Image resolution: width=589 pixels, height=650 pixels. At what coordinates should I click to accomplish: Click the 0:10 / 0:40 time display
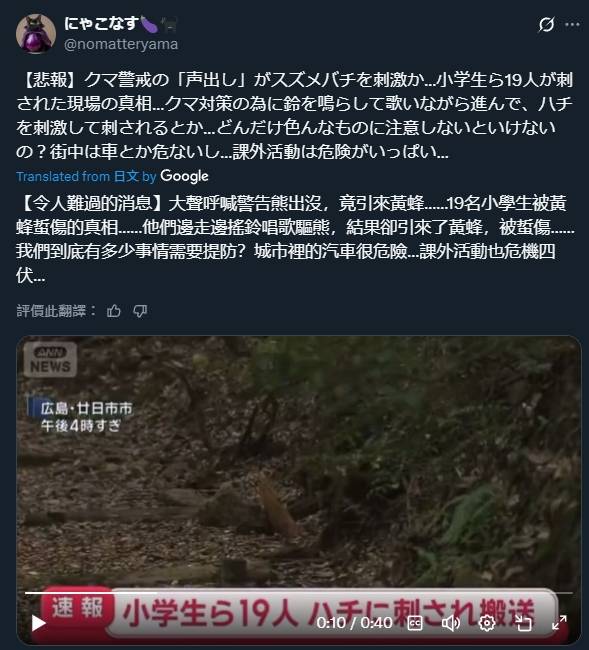354,623
